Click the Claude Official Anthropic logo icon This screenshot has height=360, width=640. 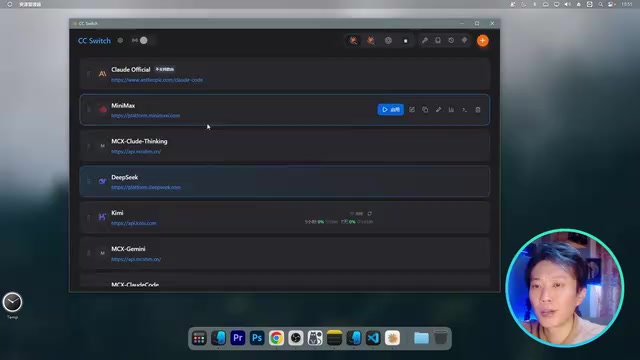point(102,74)
